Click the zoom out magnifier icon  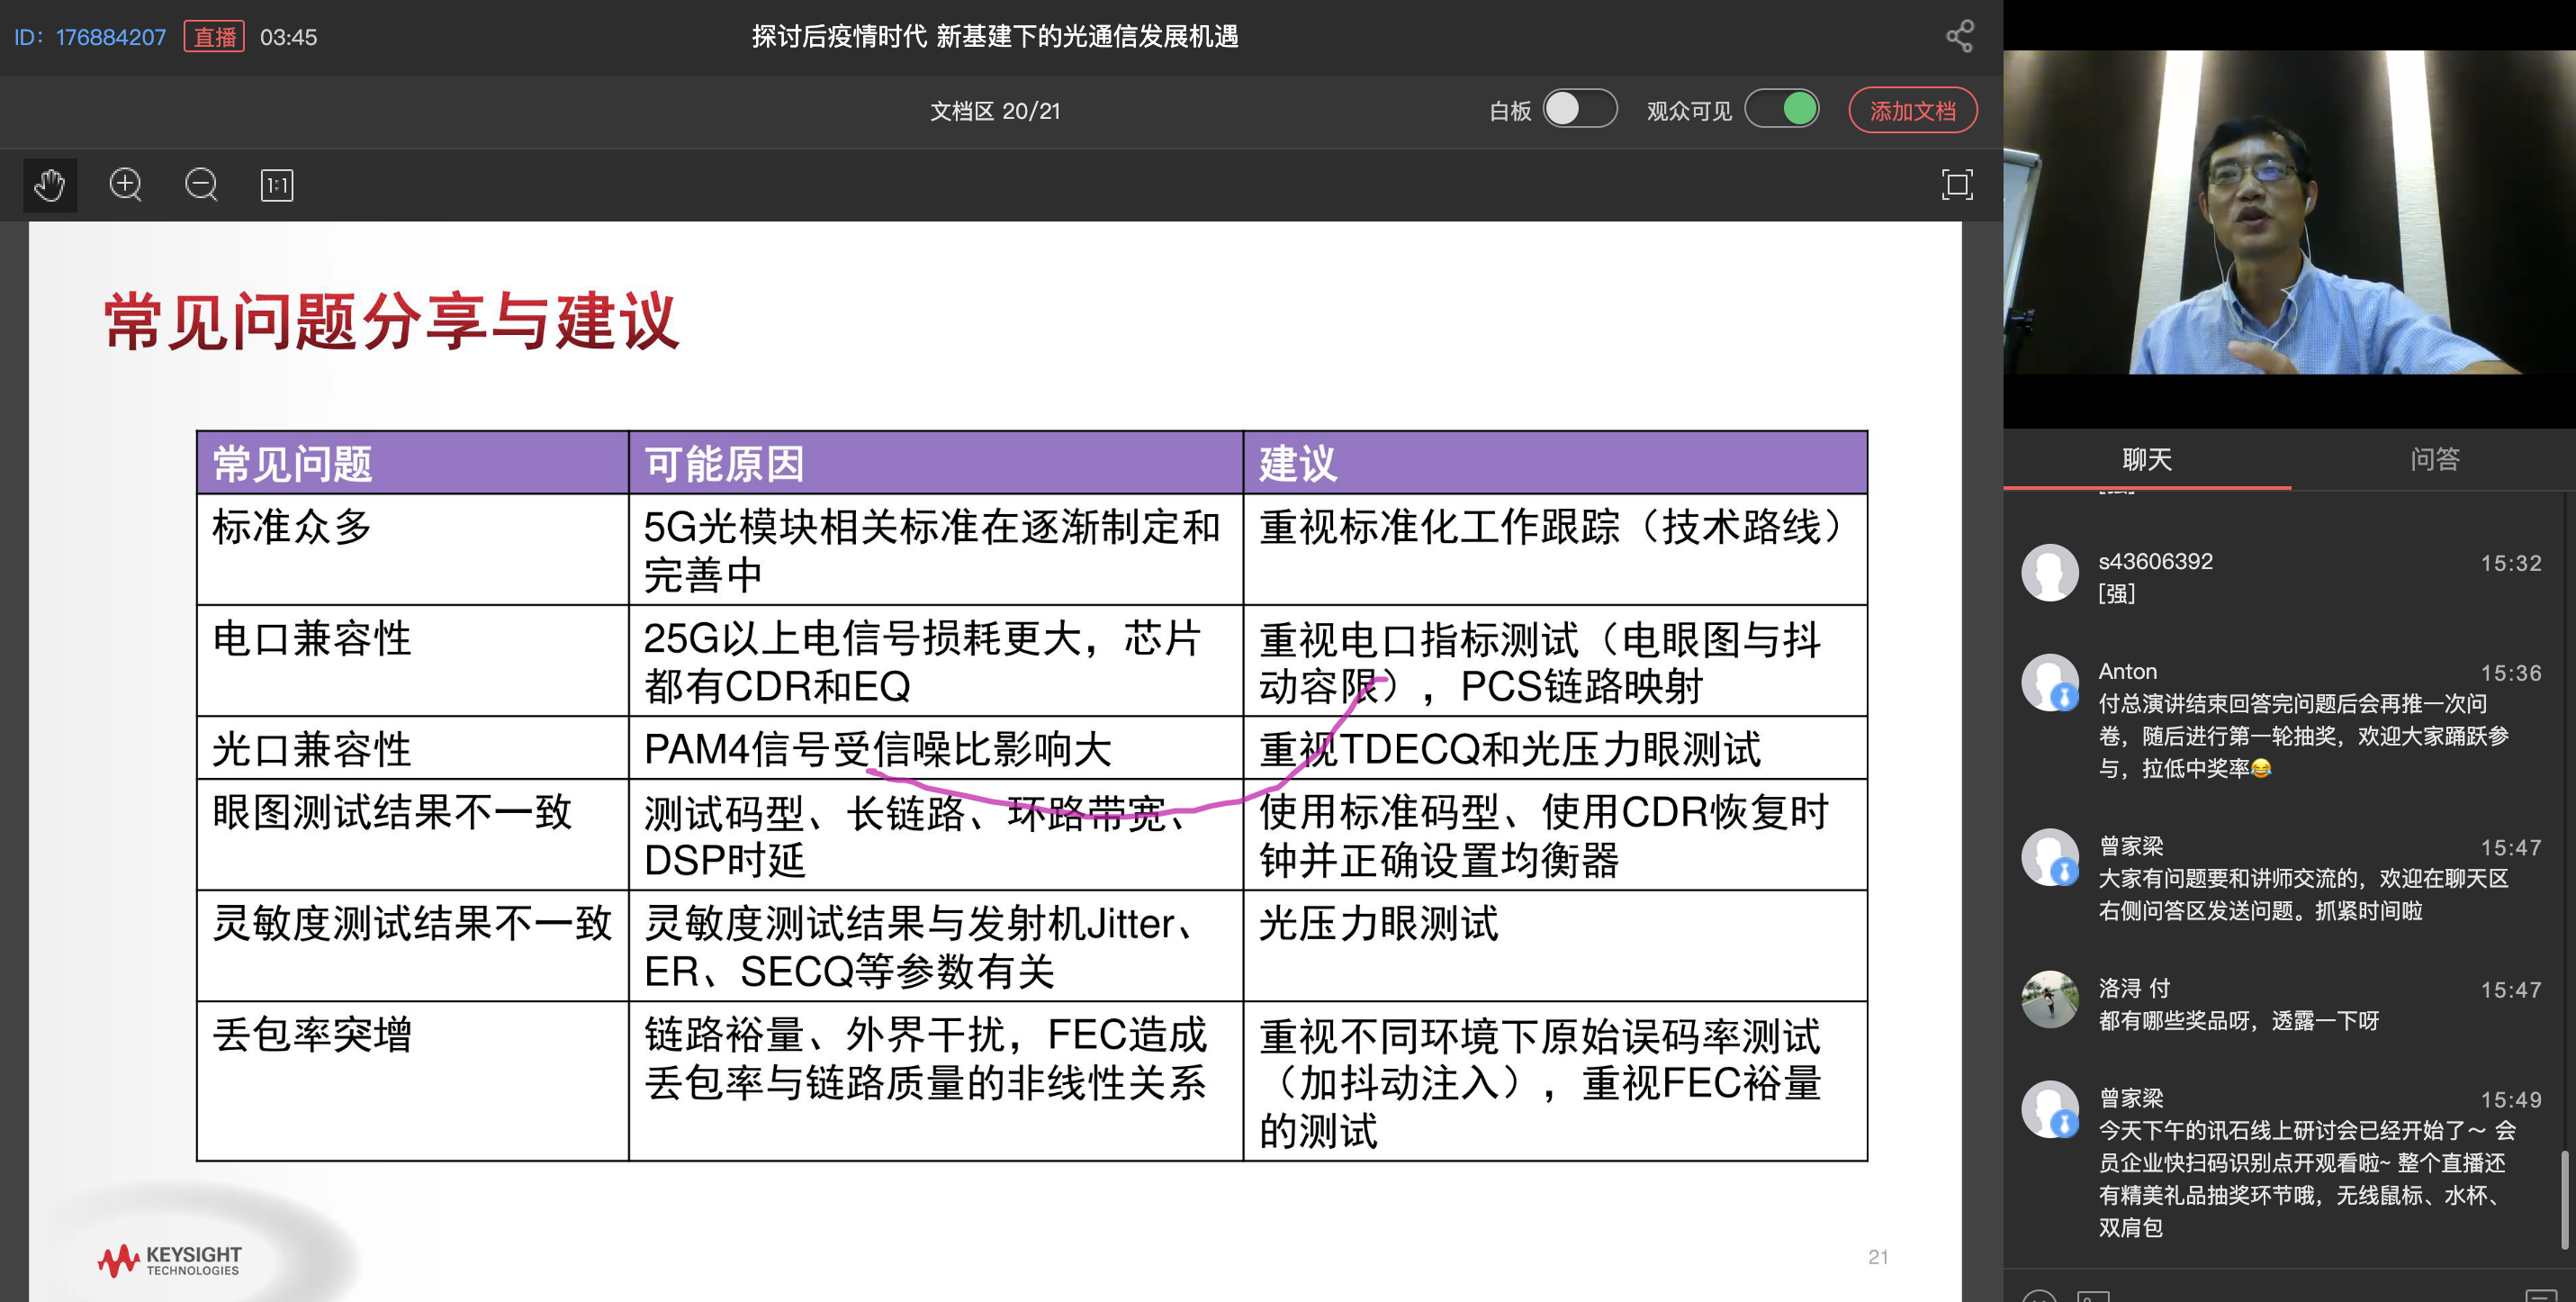[x=201, y=185]
